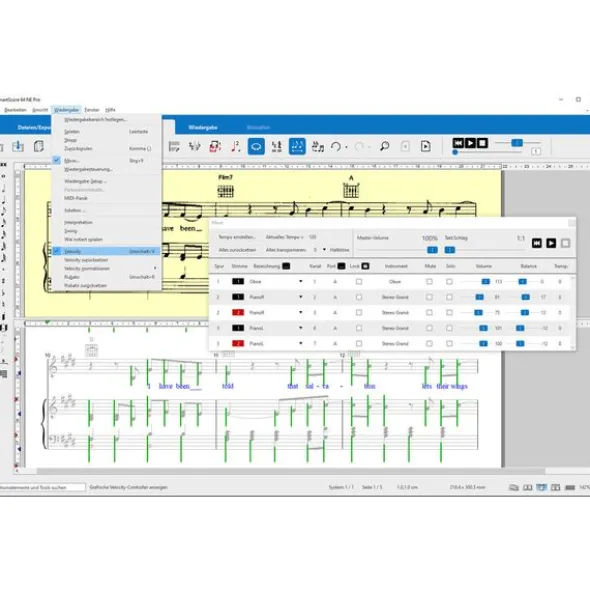590x591 pixels.
Task: Solo the PianoR track with volume 75
Action: point(449,312)
